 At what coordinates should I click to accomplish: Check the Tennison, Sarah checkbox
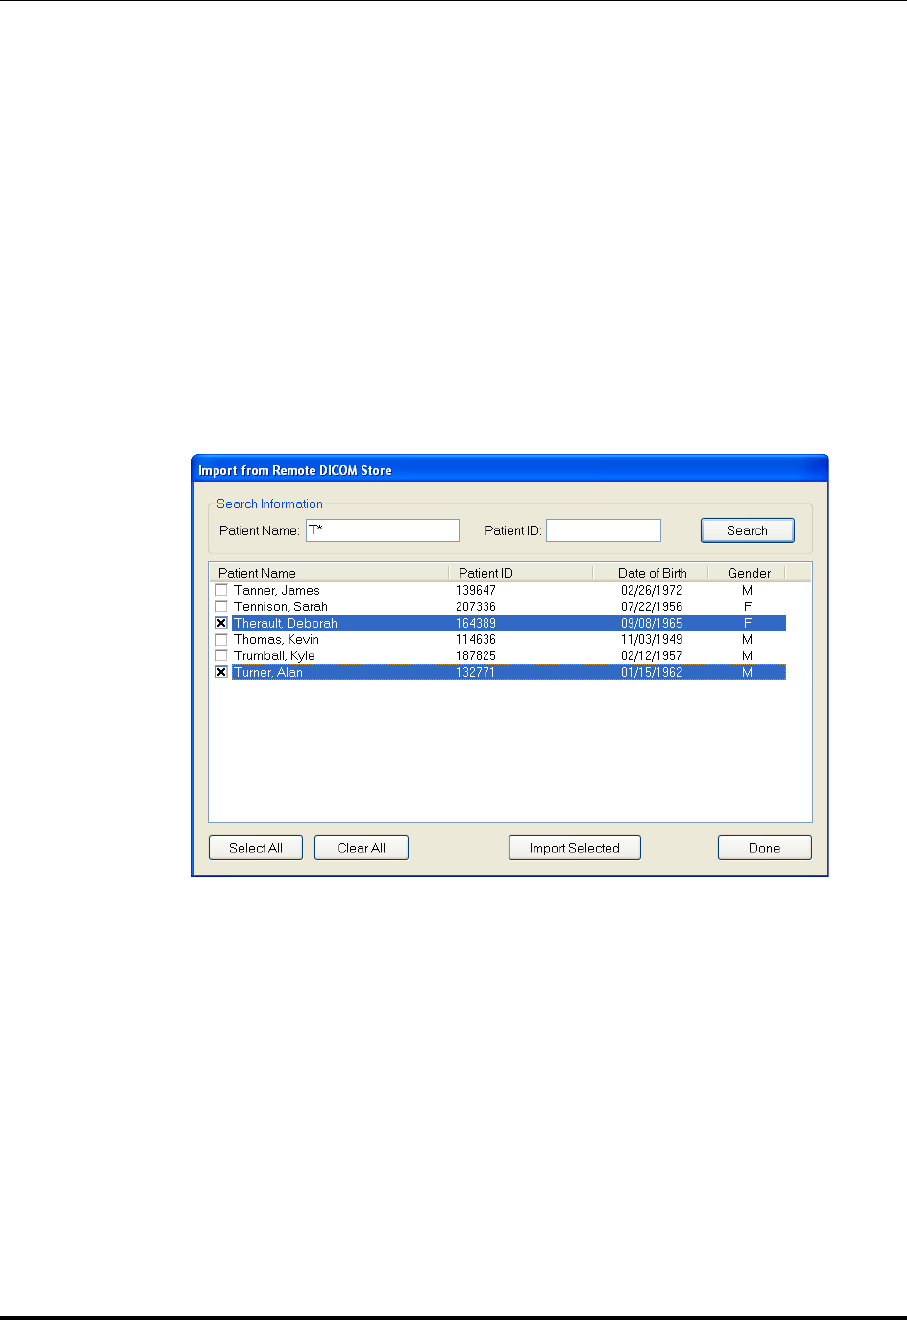click(221, 606)
